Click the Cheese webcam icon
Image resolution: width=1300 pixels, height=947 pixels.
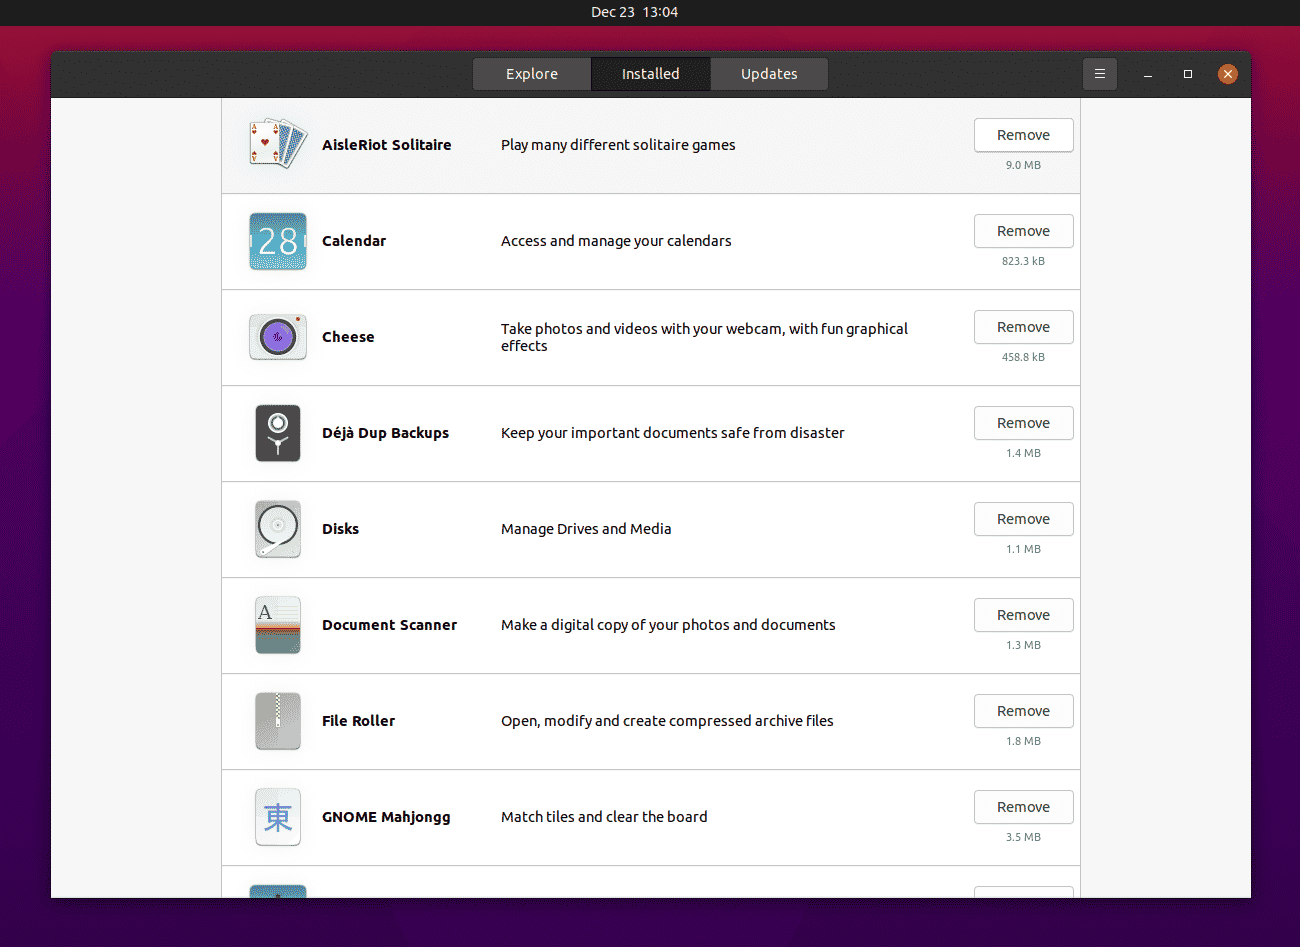coord(278,337)
